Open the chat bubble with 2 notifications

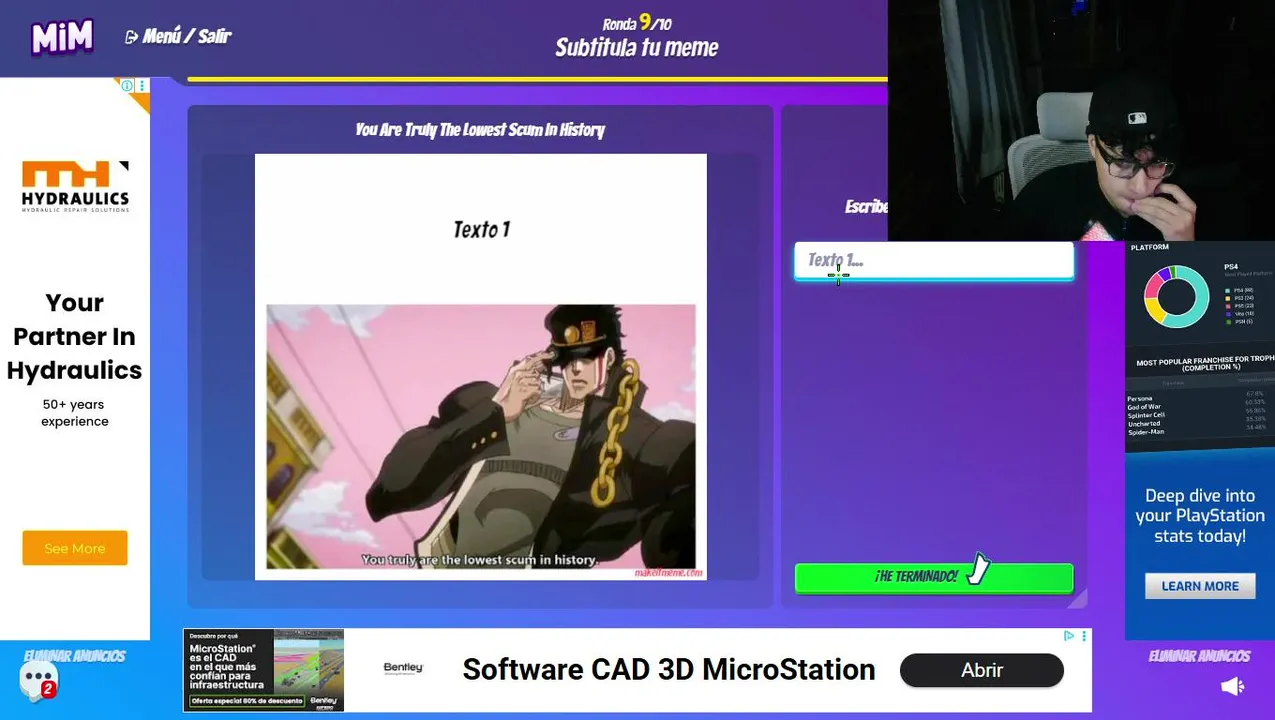coord(38,680)
